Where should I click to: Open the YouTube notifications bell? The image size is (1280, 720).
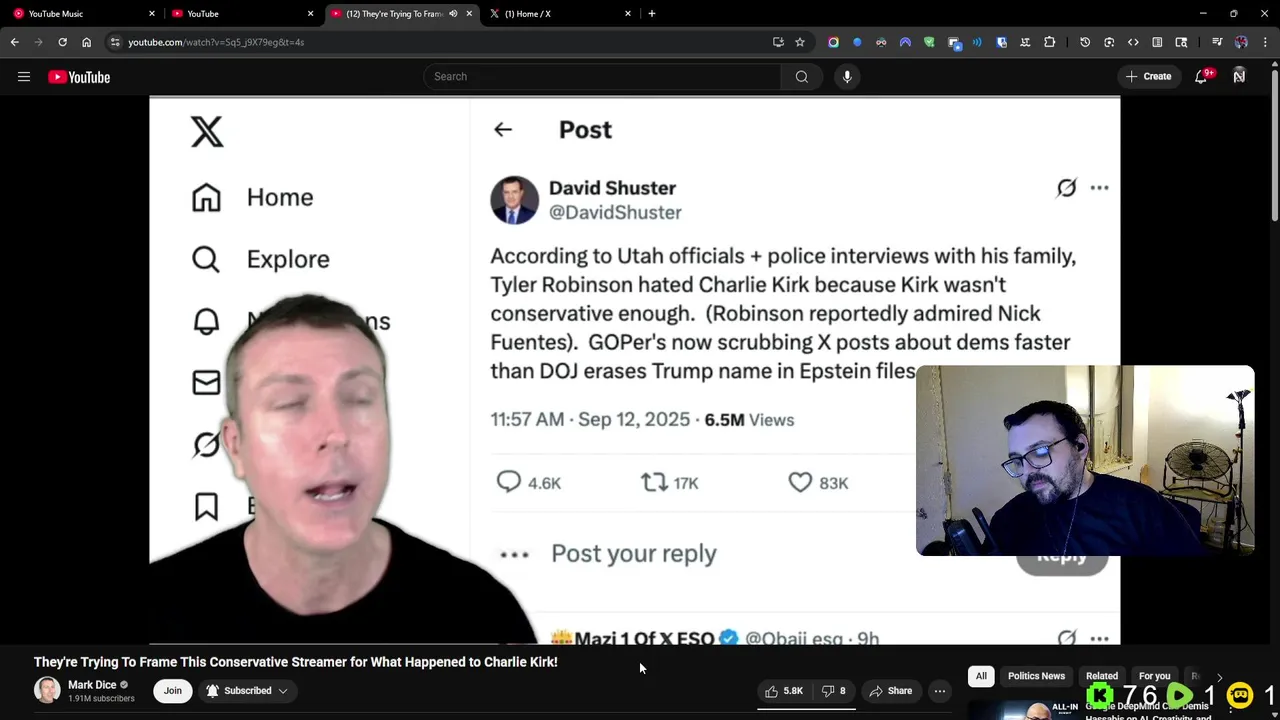click(x=1201, y=77)
